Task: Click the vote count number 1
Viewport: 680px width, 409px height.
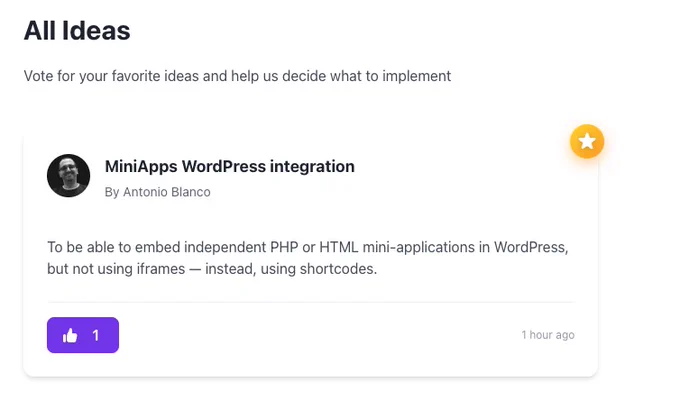Action: pos(96,335)
